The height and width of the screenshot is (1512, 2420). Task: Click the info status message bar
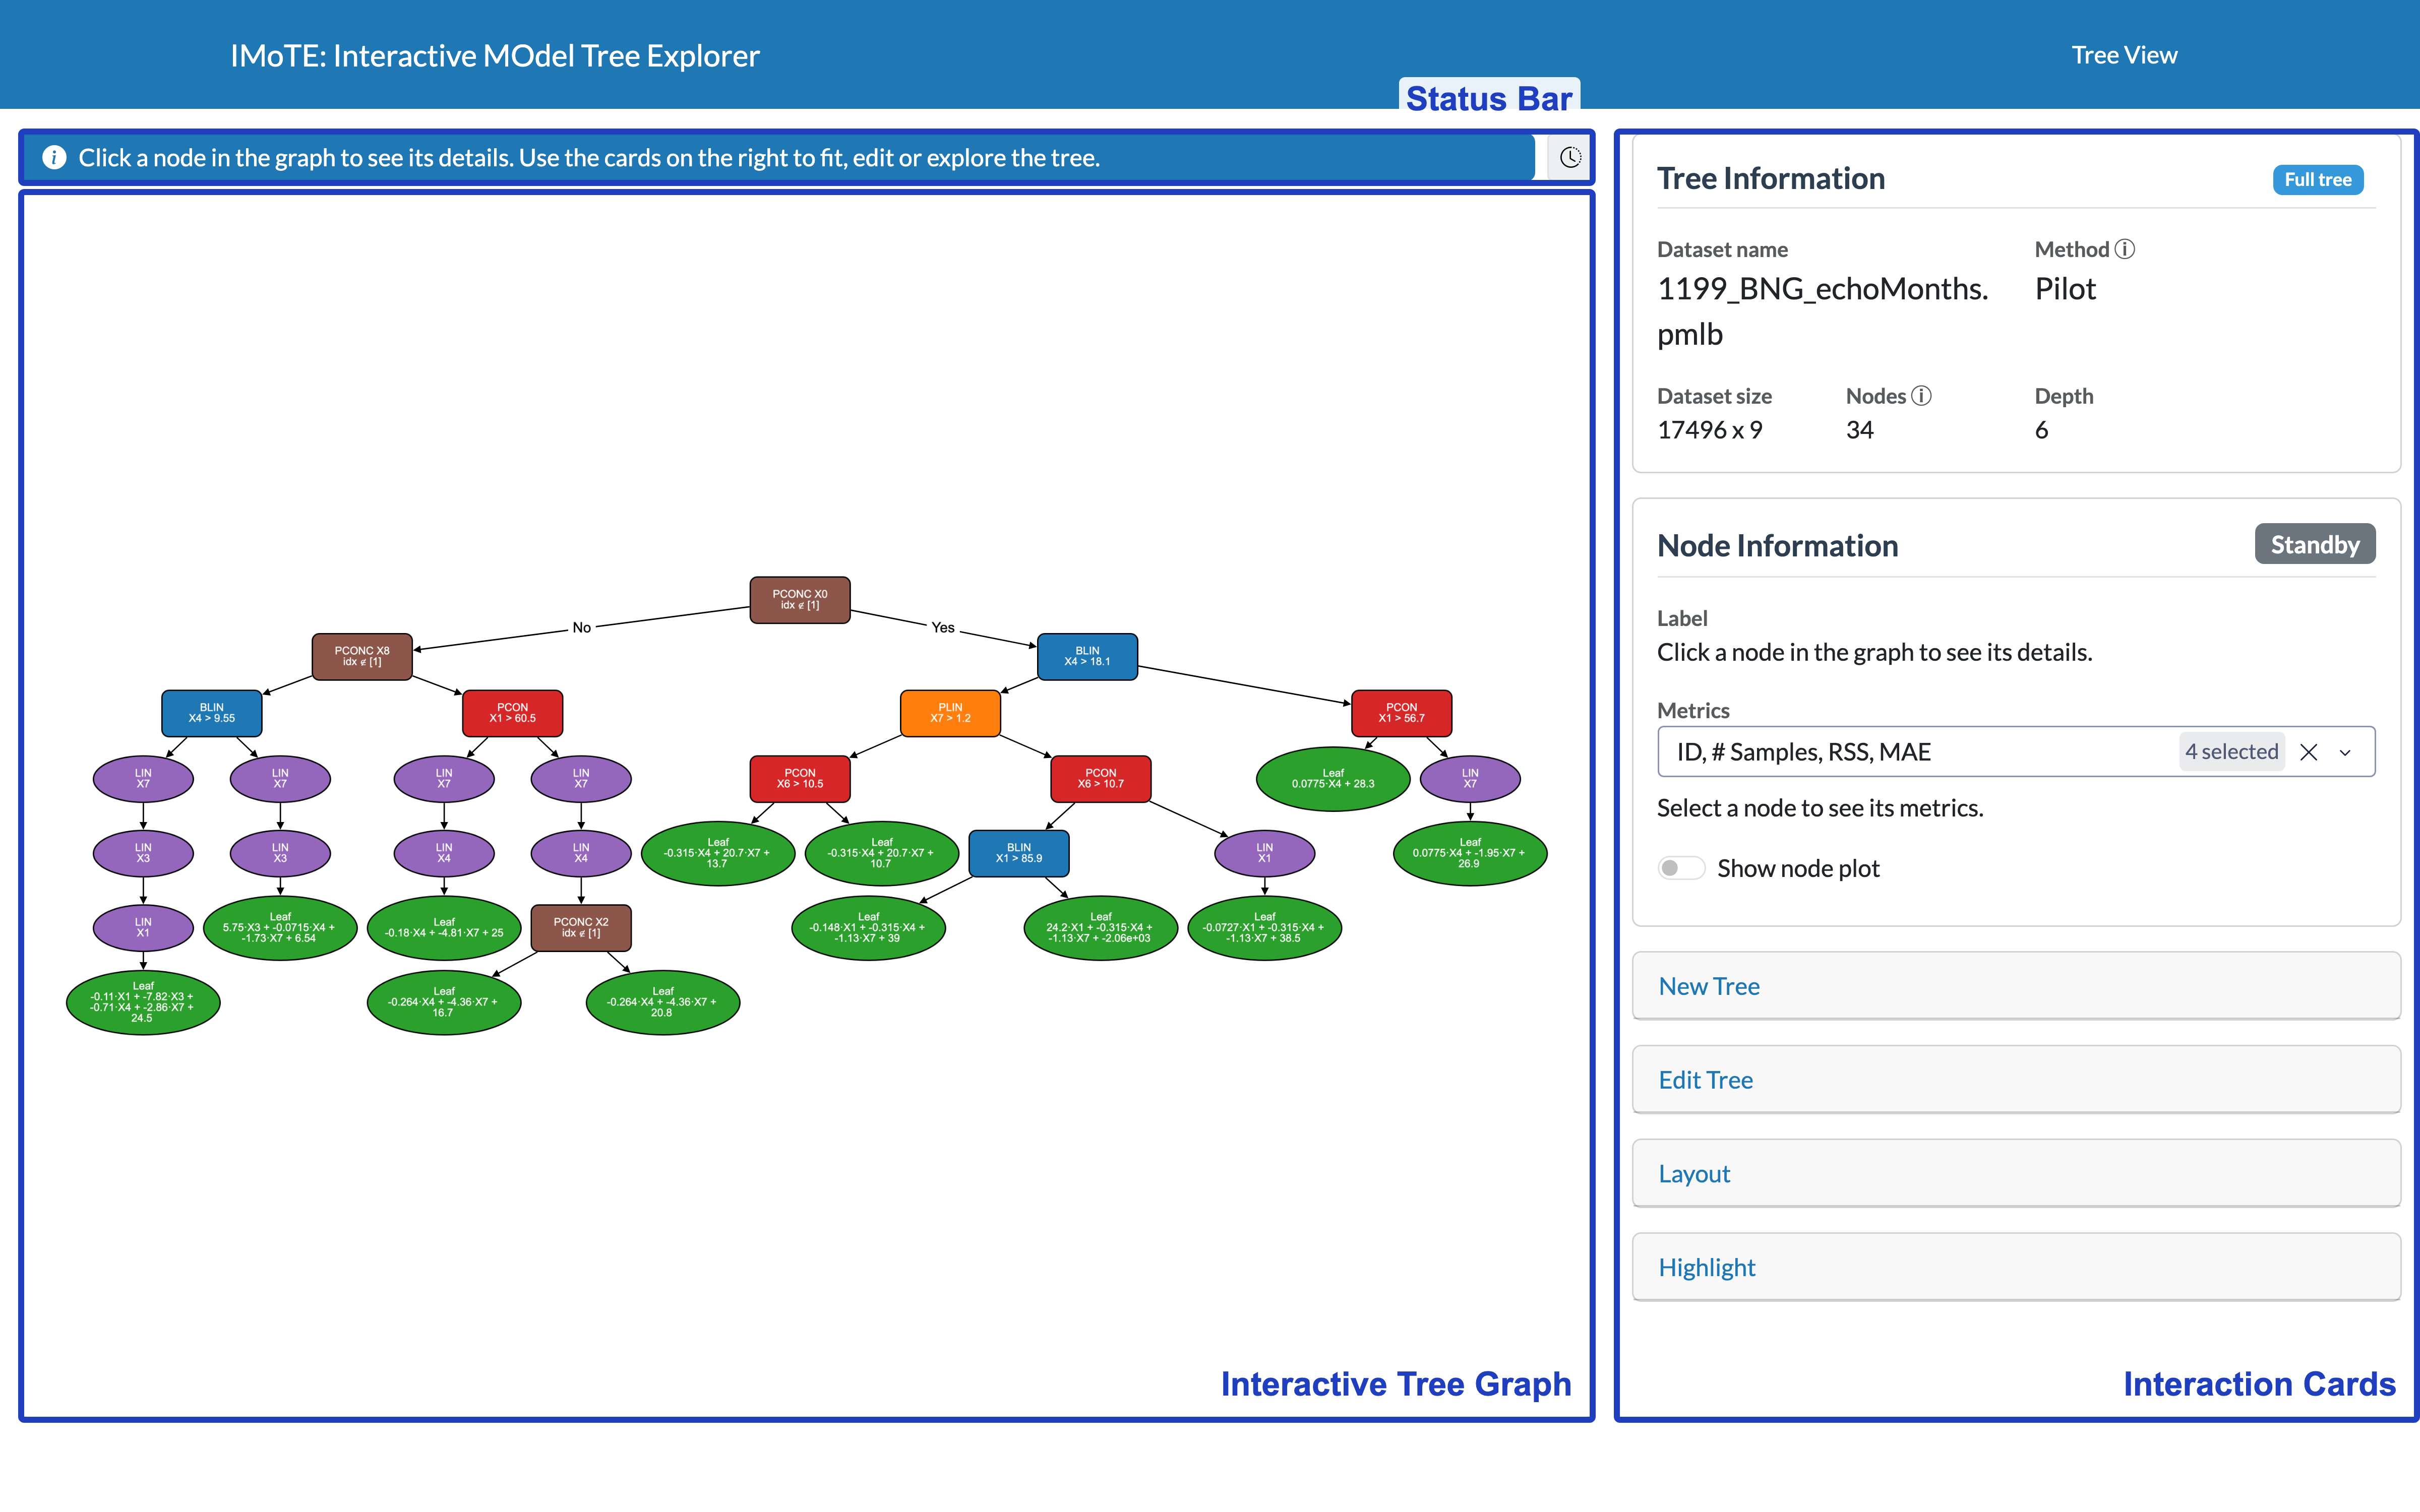[779, 157]
